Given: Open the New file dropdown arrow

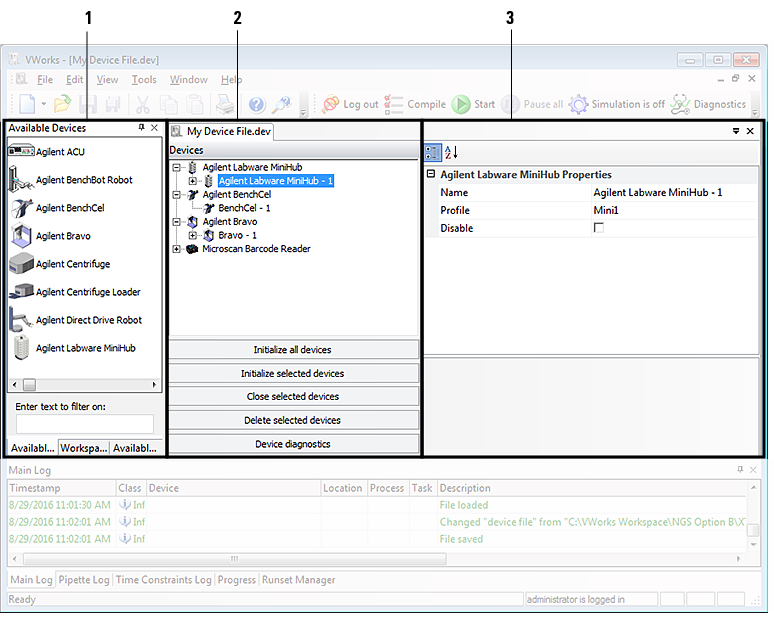Looking at the screenshot, I should click(x=43, y=104).
